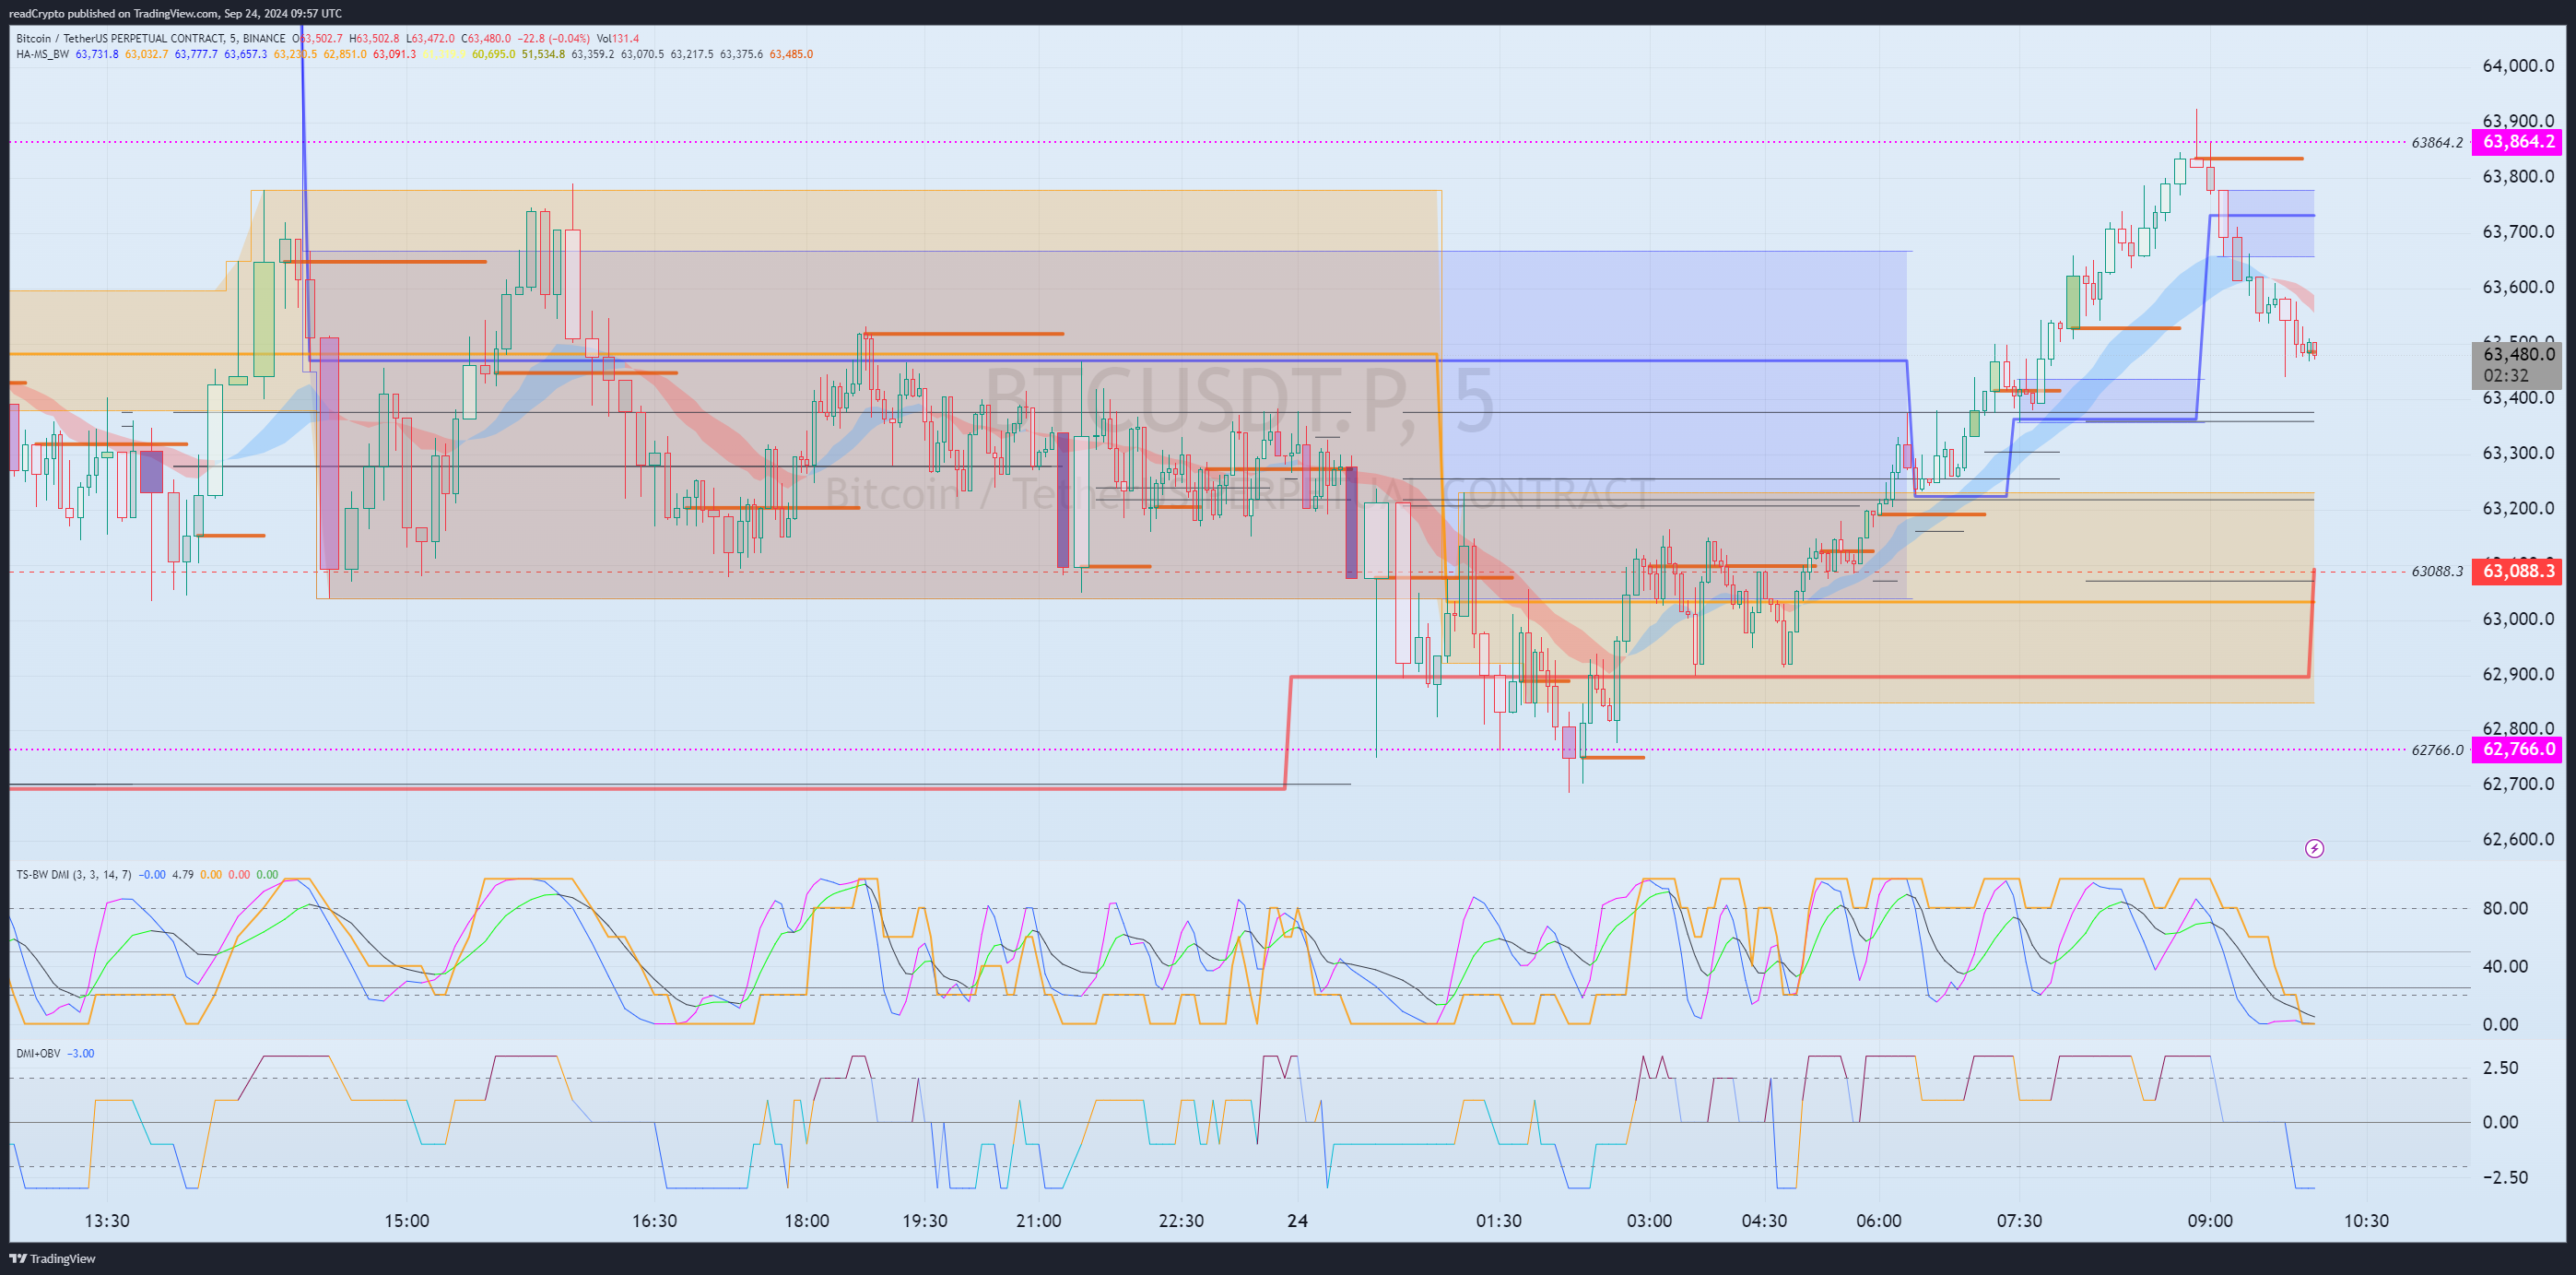Click the TS-BW DMI (3, 3, 14, 7) indicator label
Screen dimensions: 2576x1275
pos(73,875)
